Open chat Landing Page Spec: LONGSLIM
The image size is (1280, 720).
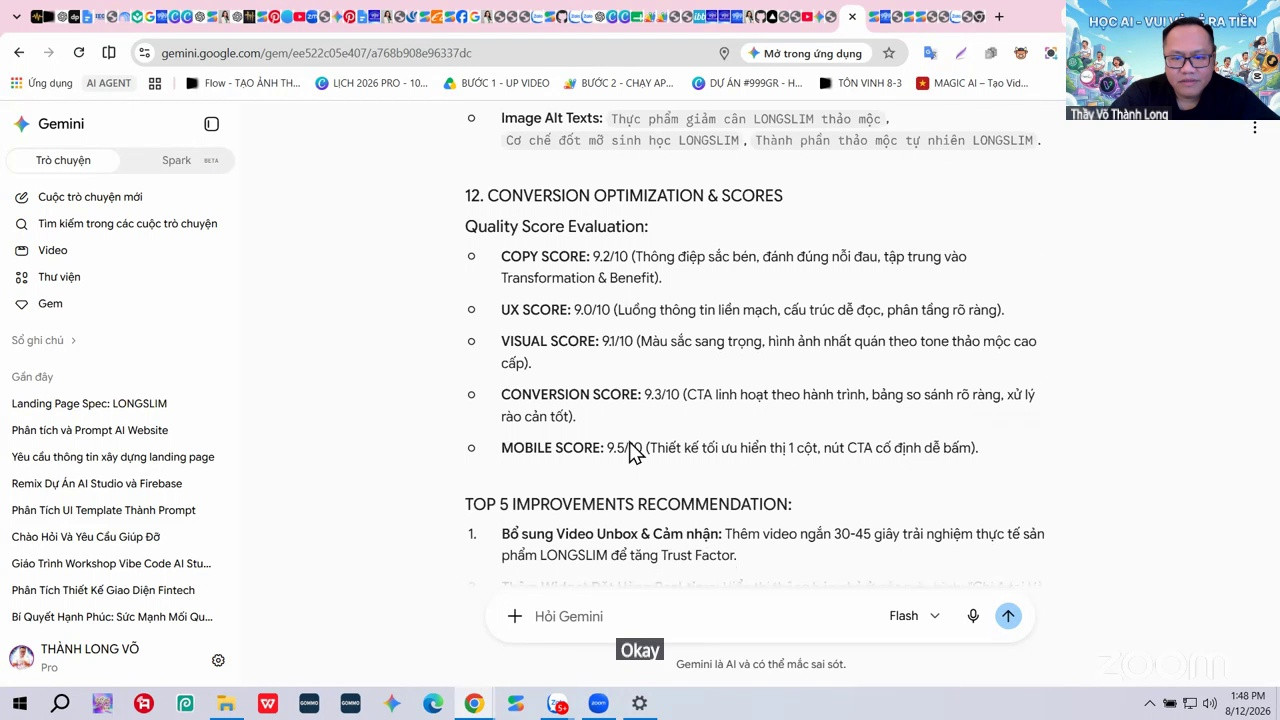89,404
